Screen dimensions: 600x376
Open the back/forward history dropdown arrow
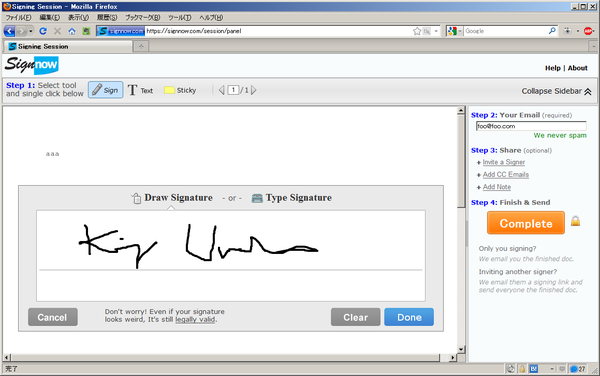click(31, 31)
